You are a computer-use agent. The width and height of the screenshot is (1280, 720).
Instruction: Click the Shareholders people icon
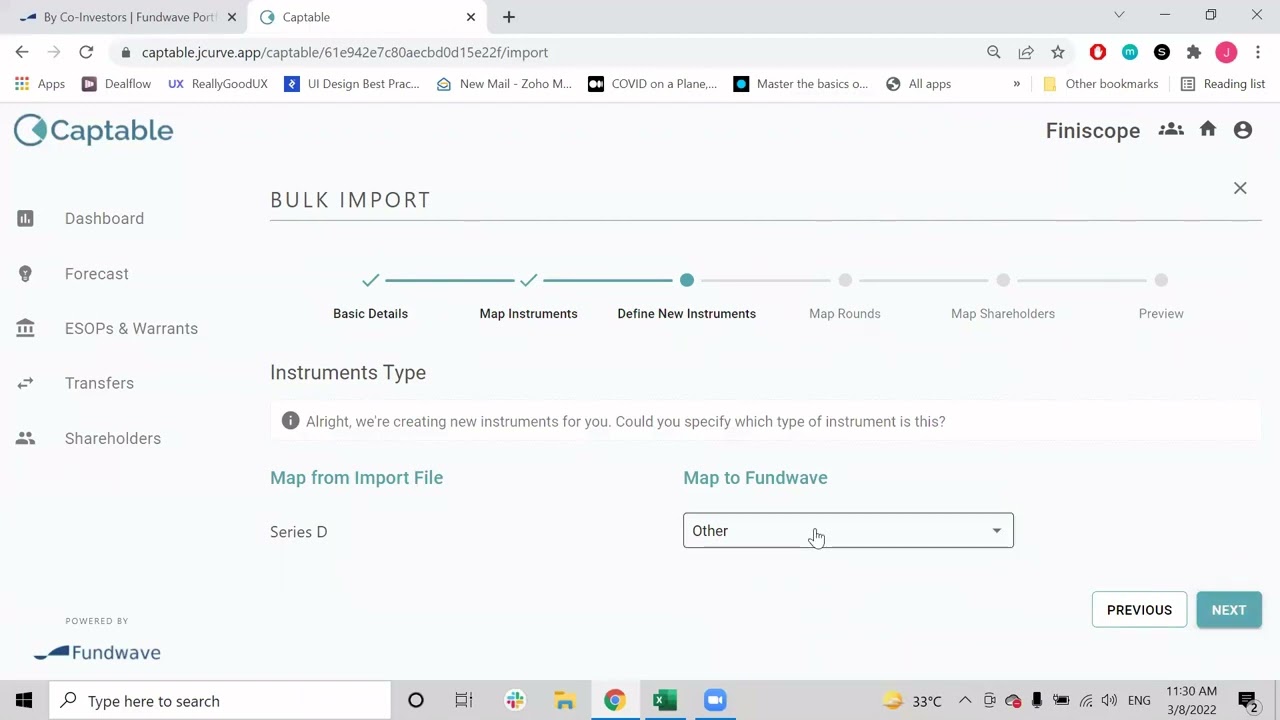pyautogui.click(x=25, y=438)
